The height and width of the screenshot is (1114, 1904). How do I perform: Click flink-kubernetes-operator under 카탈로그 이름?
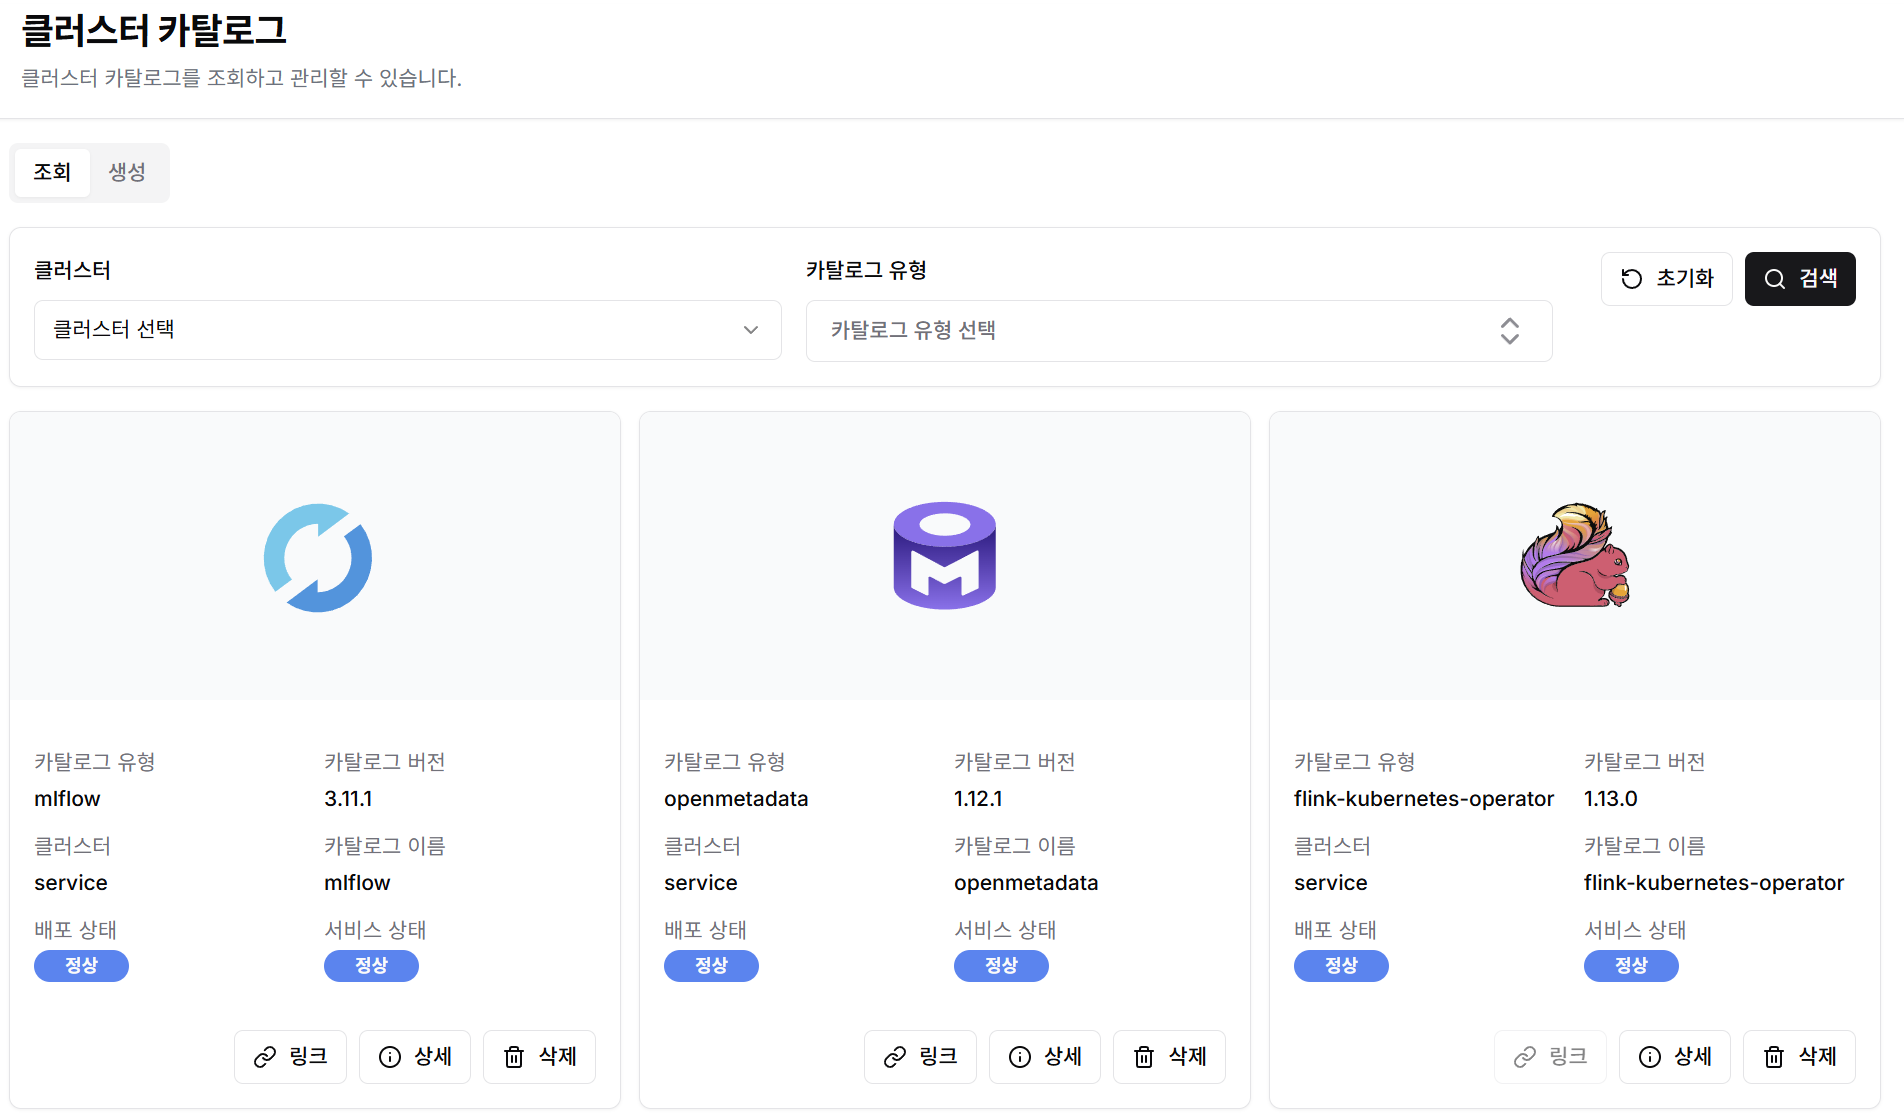click(x=1714, y=883)
